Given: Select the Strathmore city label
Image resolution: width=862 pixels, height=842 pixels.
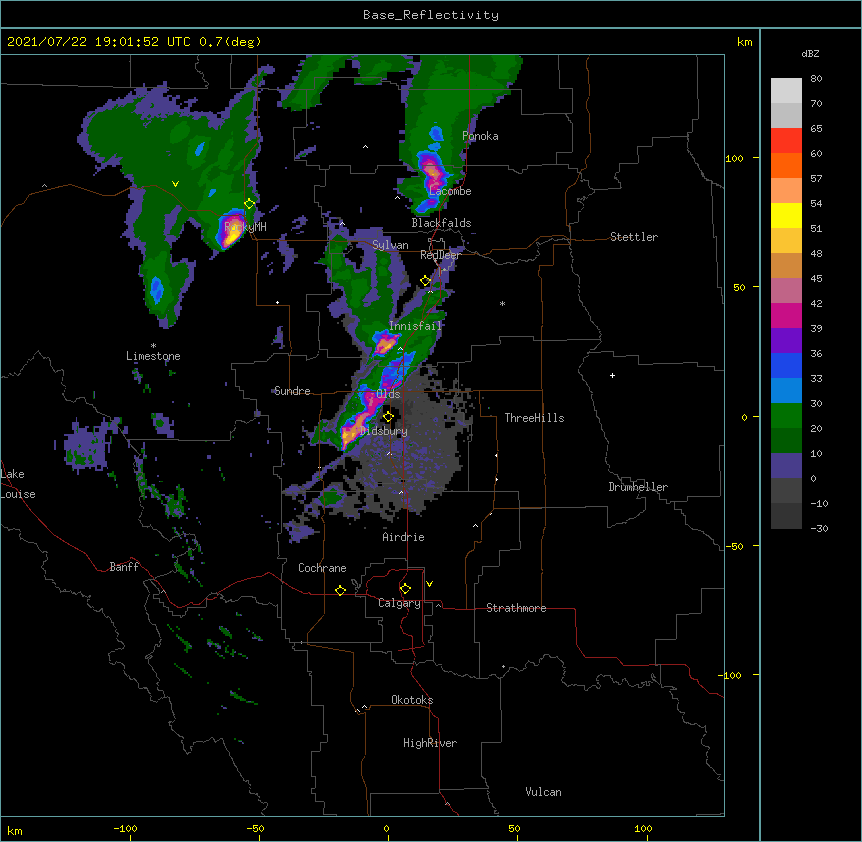Looking at the screenshot, I should [x=516, y=608].
